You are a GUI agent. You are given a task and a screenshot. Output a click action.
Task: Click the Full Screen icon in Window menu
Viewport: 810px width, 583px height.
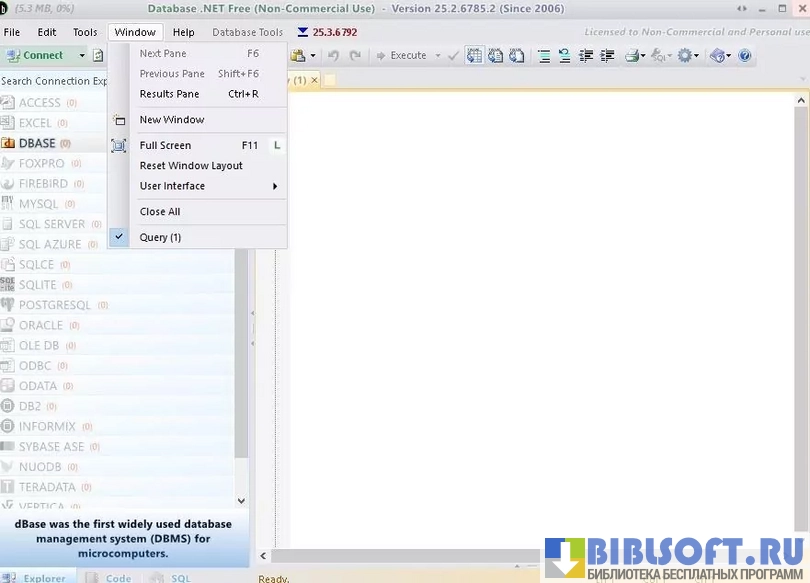pos(119,145)
